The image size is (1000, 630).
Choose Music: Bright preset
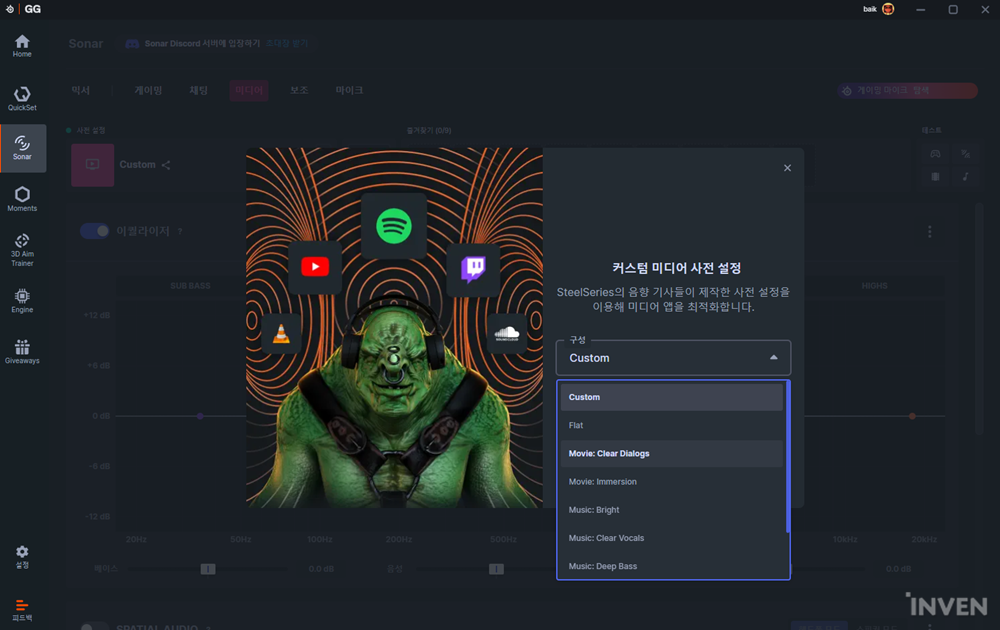pos(672,509)
